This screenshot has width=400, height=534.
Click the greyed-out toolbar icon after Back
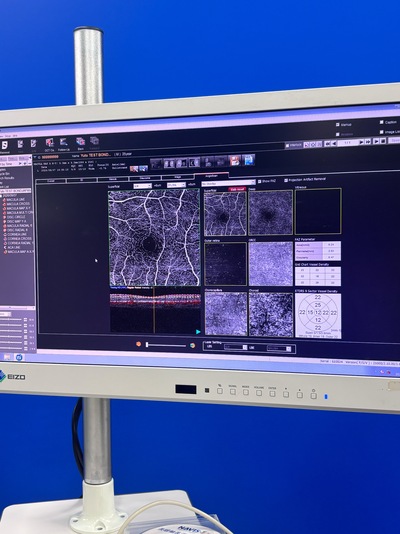(x=94, y=141)
